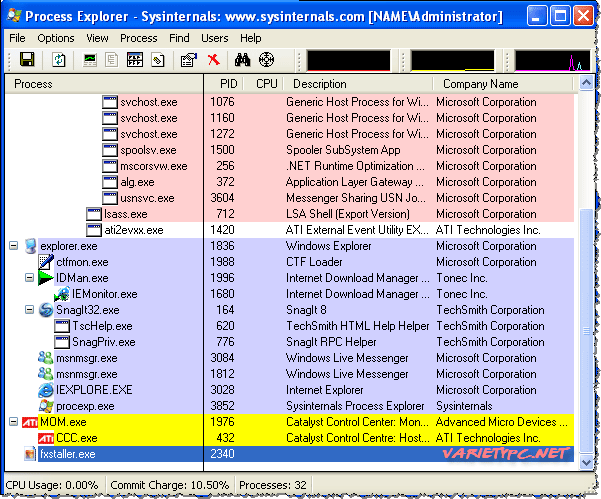The image size is (601, 499).
Task: Collapse the IDMan.exe tree node
Action: pos(30,277)
